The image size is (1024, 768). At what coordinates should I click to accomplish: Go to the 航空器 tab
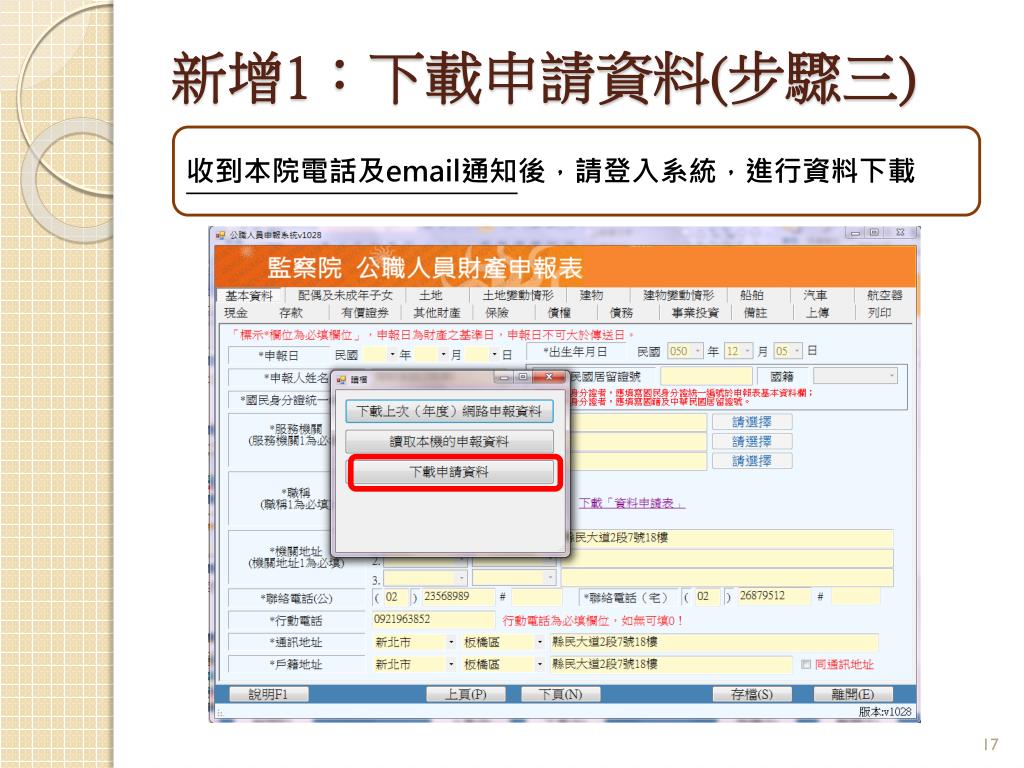coord(885,295)
